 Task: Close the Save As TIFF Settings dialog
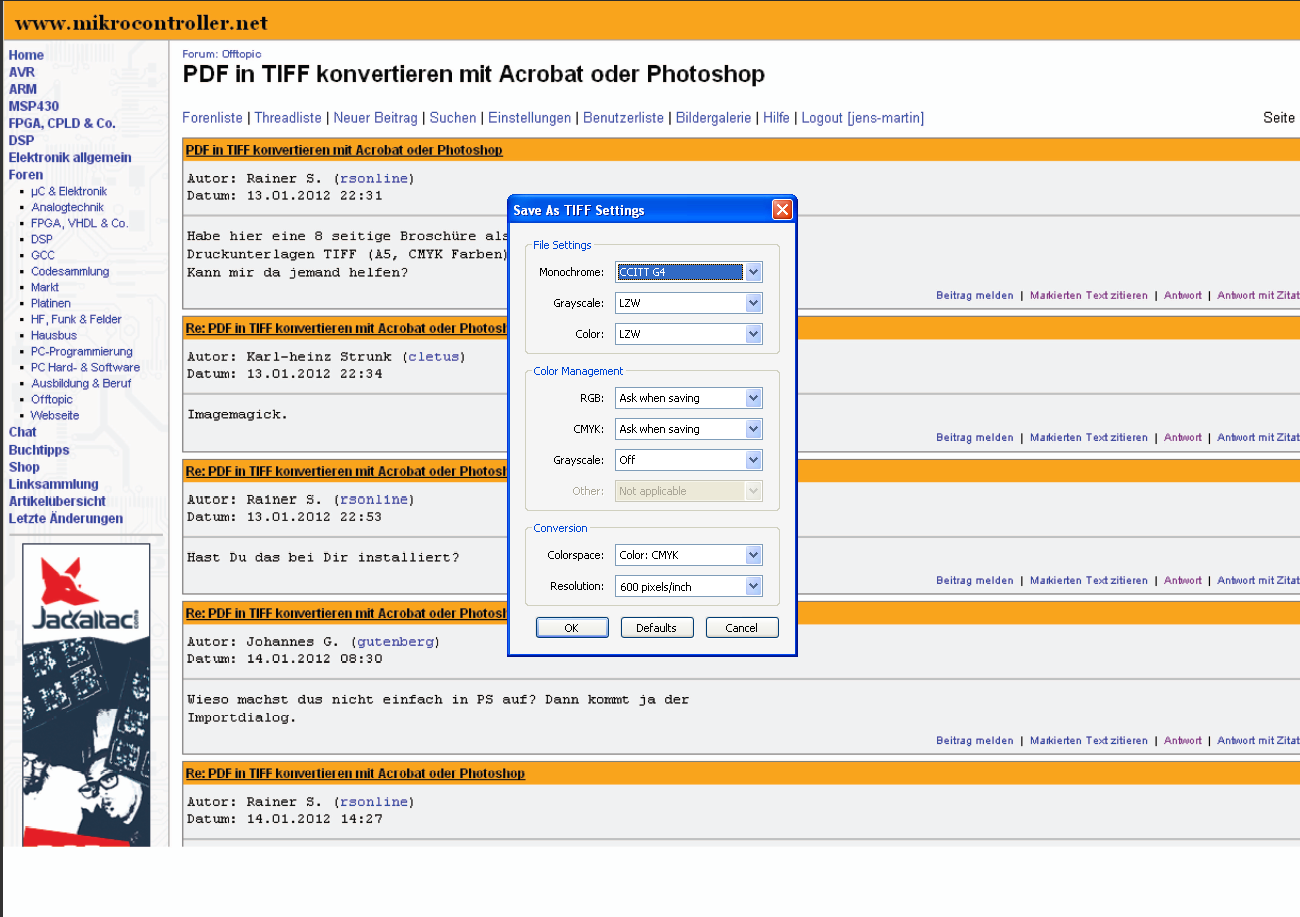tap(782, 210)
